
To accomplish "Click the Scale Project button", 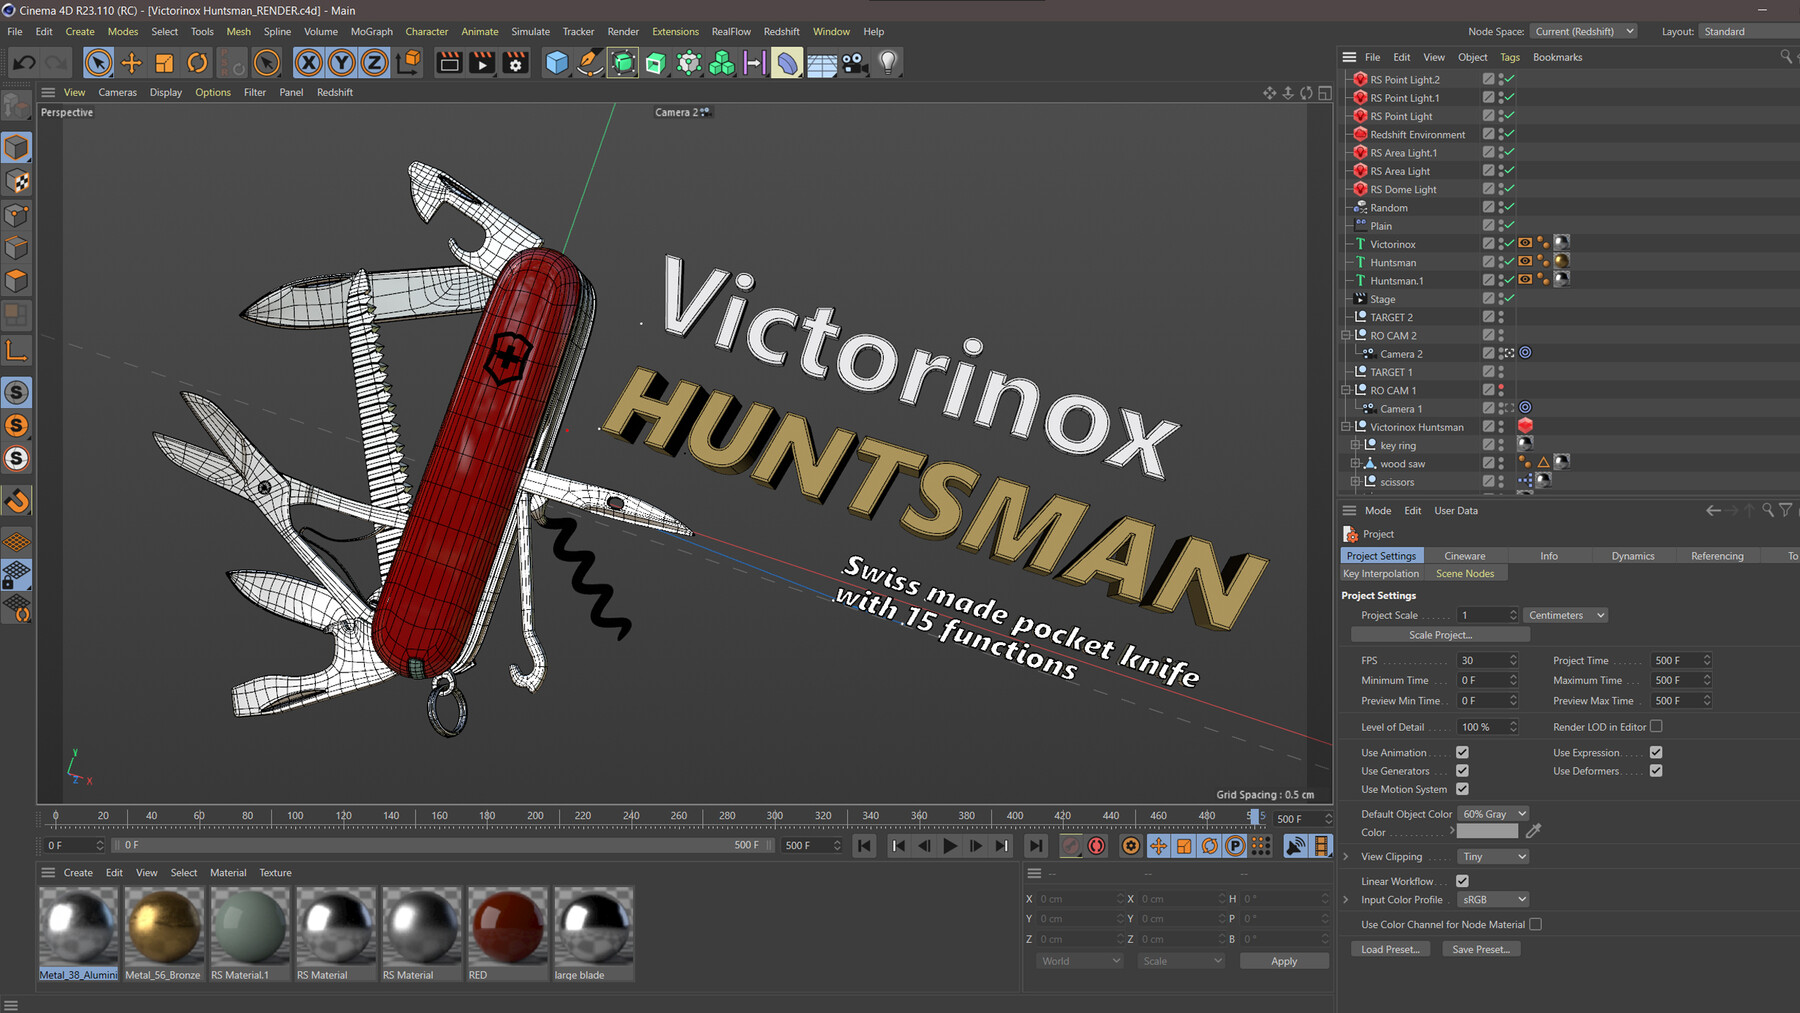I will click(x=1440, y=634).
